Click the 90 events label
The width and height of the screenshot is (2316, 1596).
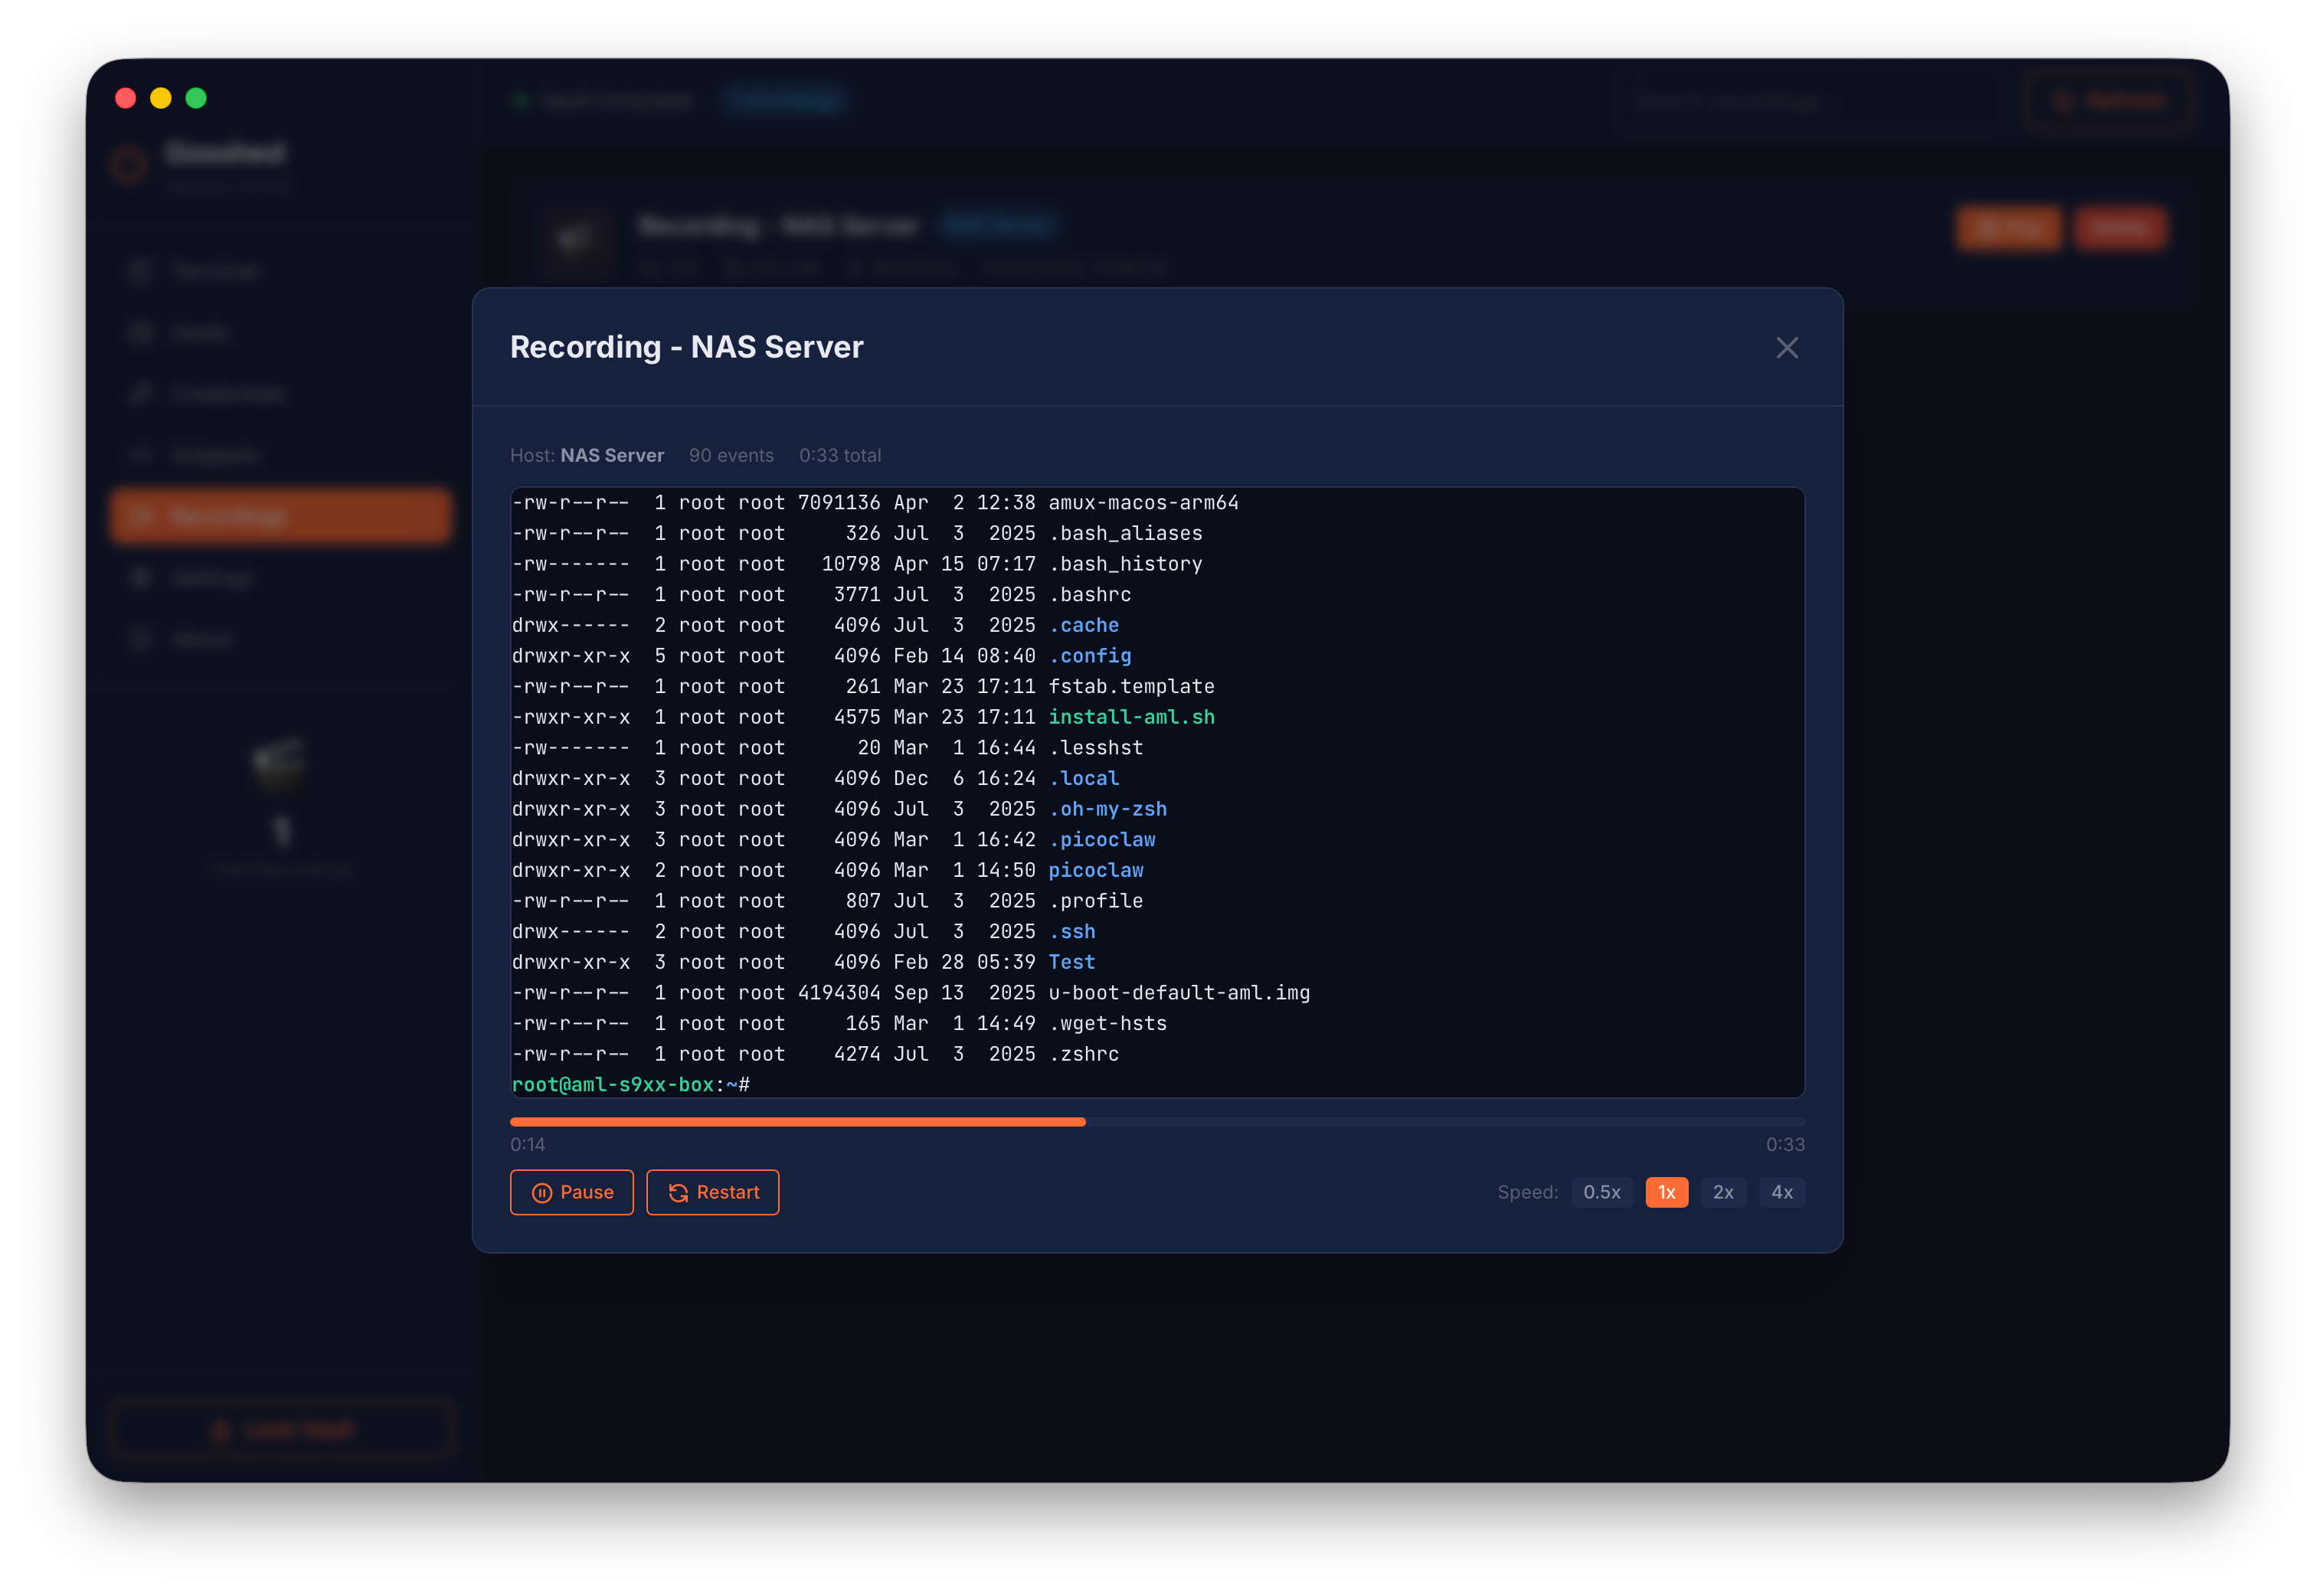click(x=731, y=455)
